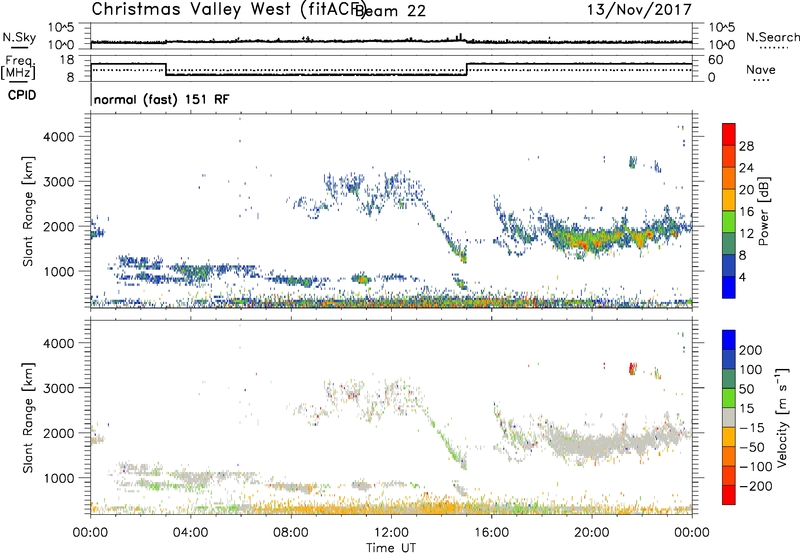Viewport: 800px width, 554px height.
Task: Click the '4000' tick in the power panel
Action: click(x=59, y=137)
